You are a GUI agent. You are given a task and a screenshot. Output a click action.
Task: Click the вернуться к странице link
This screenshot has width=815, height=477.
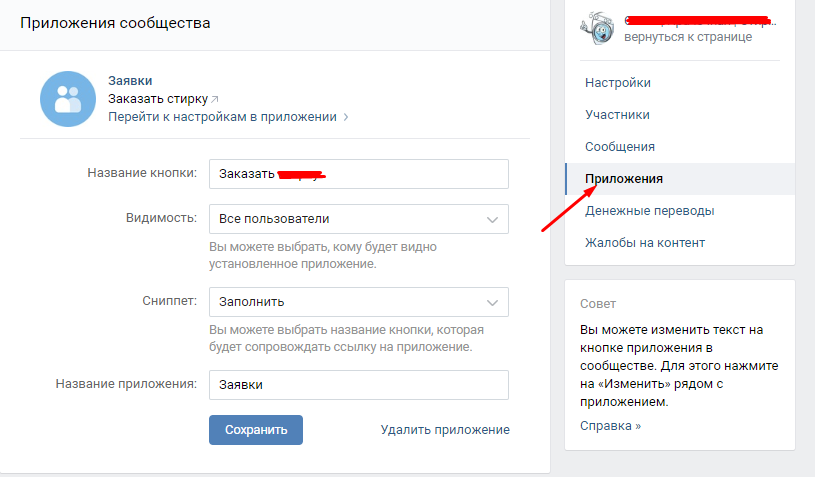click(688, 37)
